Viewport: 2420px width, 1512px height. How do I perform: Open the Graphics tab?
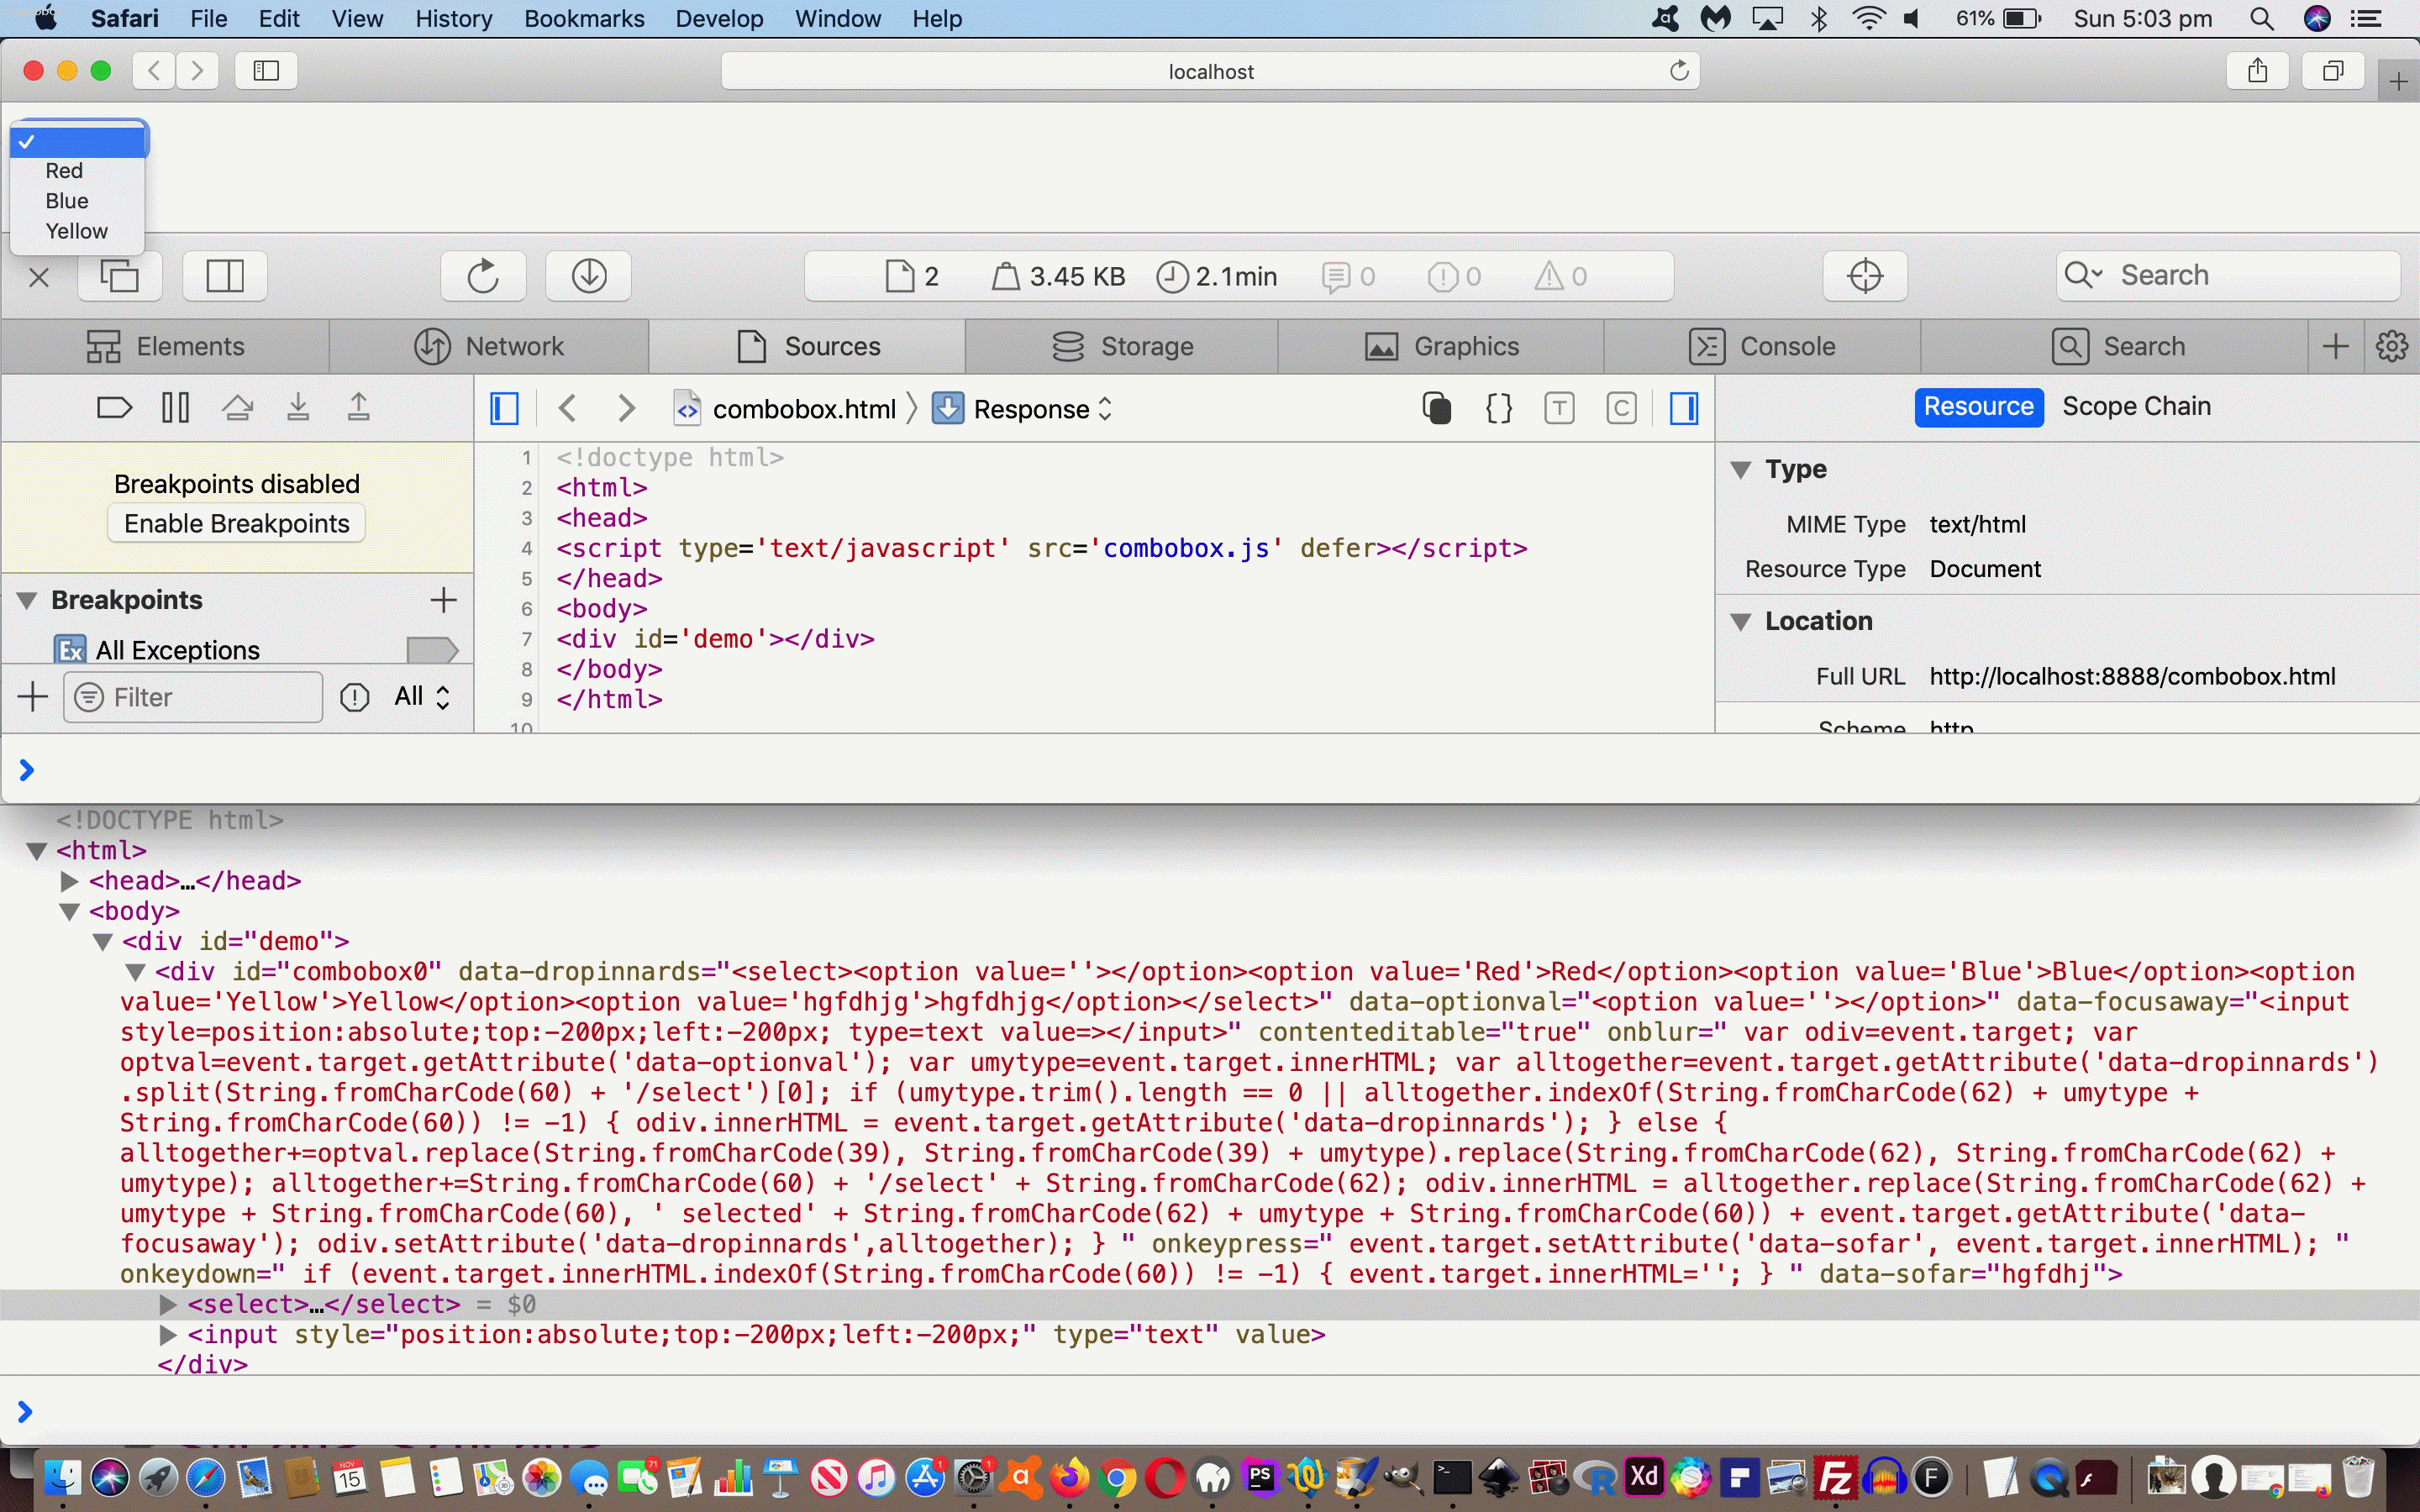coord(1441,346)
